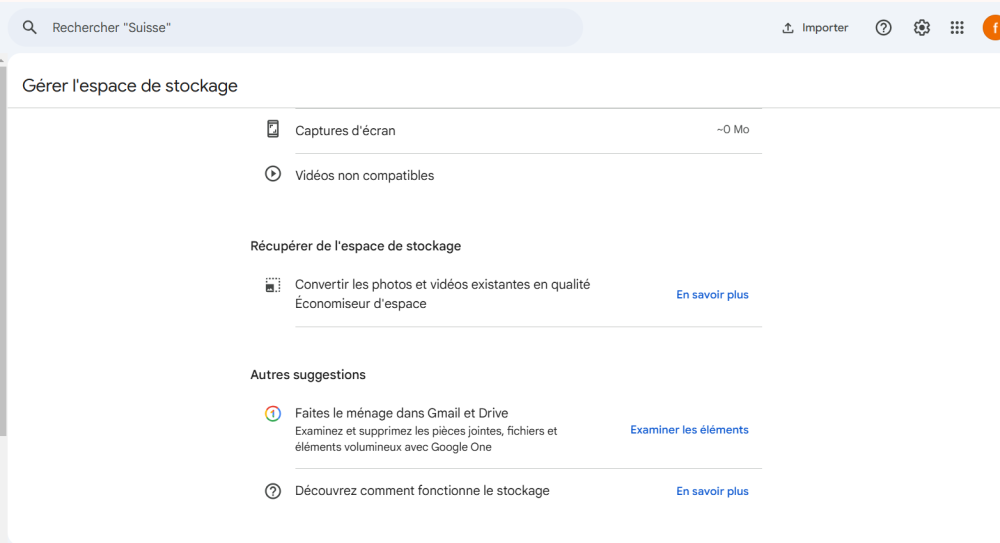Click the Google One colored icon

tap(273, 413)
